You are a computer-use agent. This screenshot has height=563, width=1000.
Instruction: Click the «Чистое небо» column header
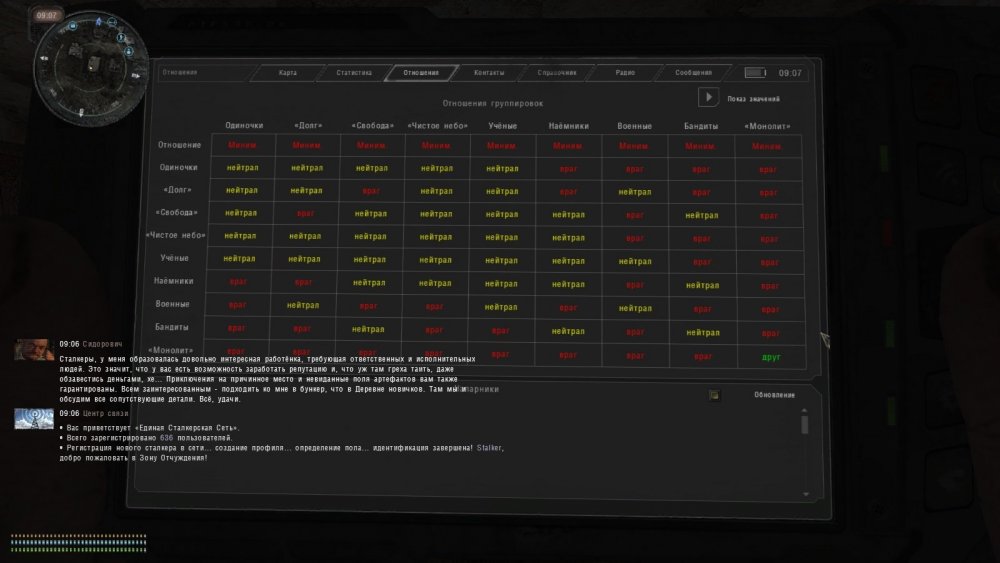[438, 126]
